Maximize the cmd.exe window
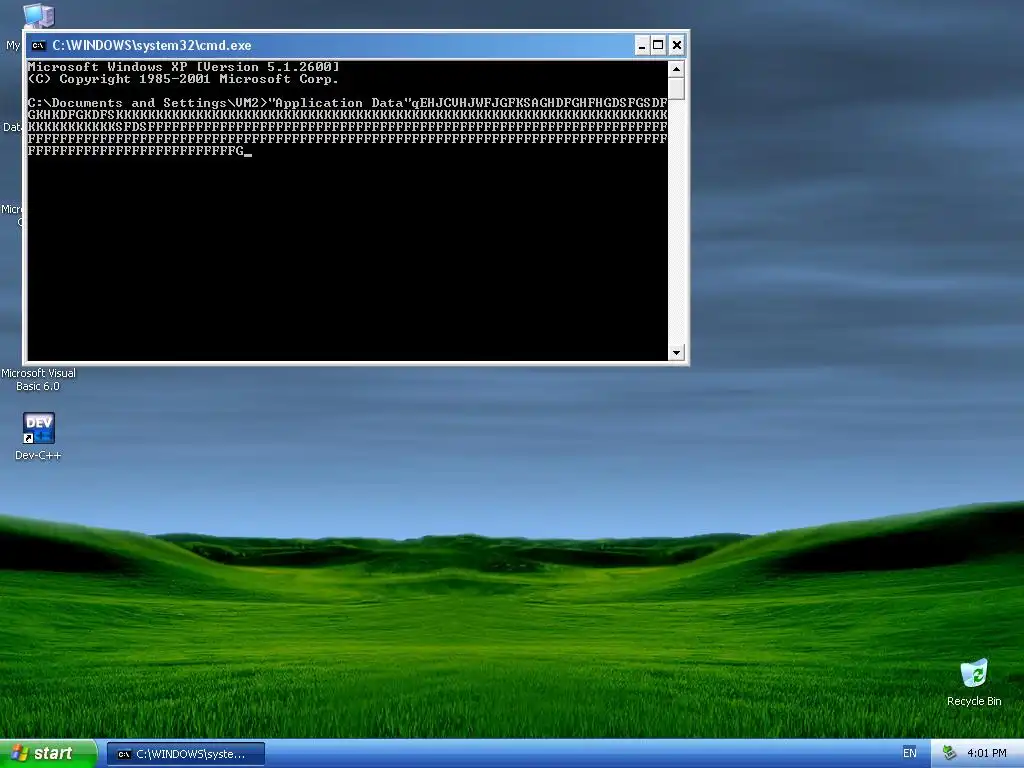 (658, 45)
